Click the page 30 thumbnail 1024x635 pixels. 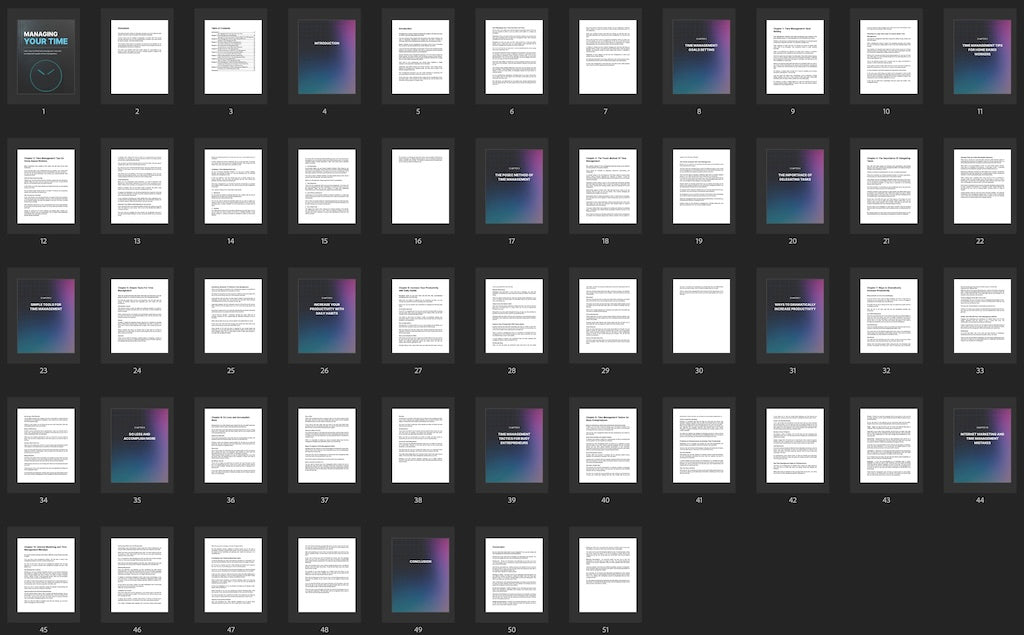(700, 316)
